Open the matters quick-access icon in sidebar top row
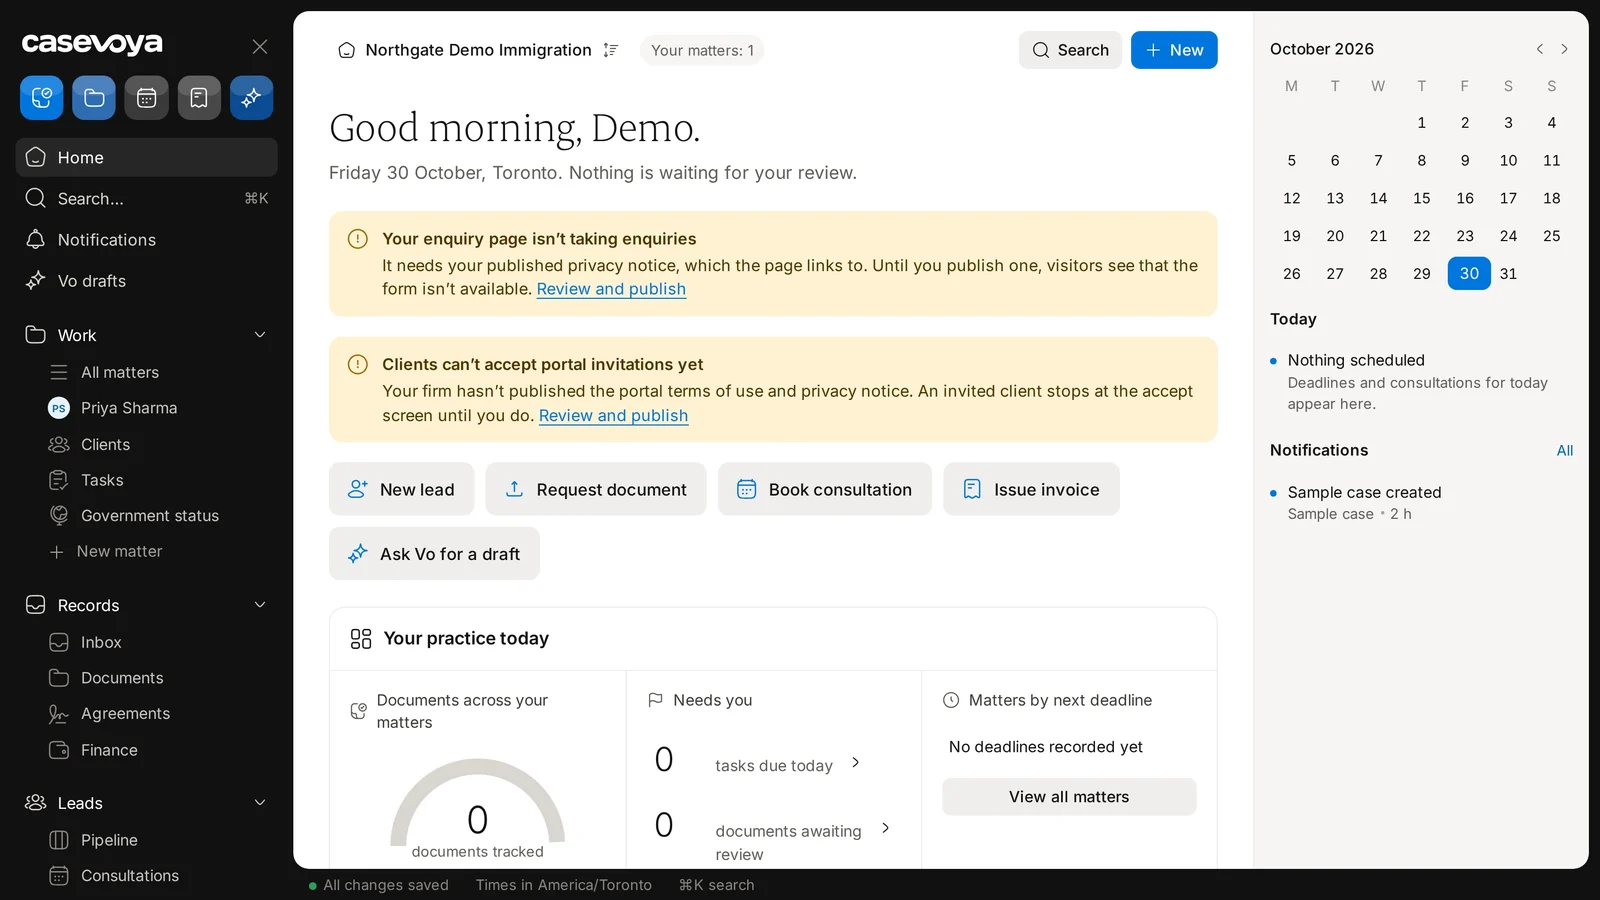The width and height of the screenshot is (1600, 900). click(x=42, y=98)
